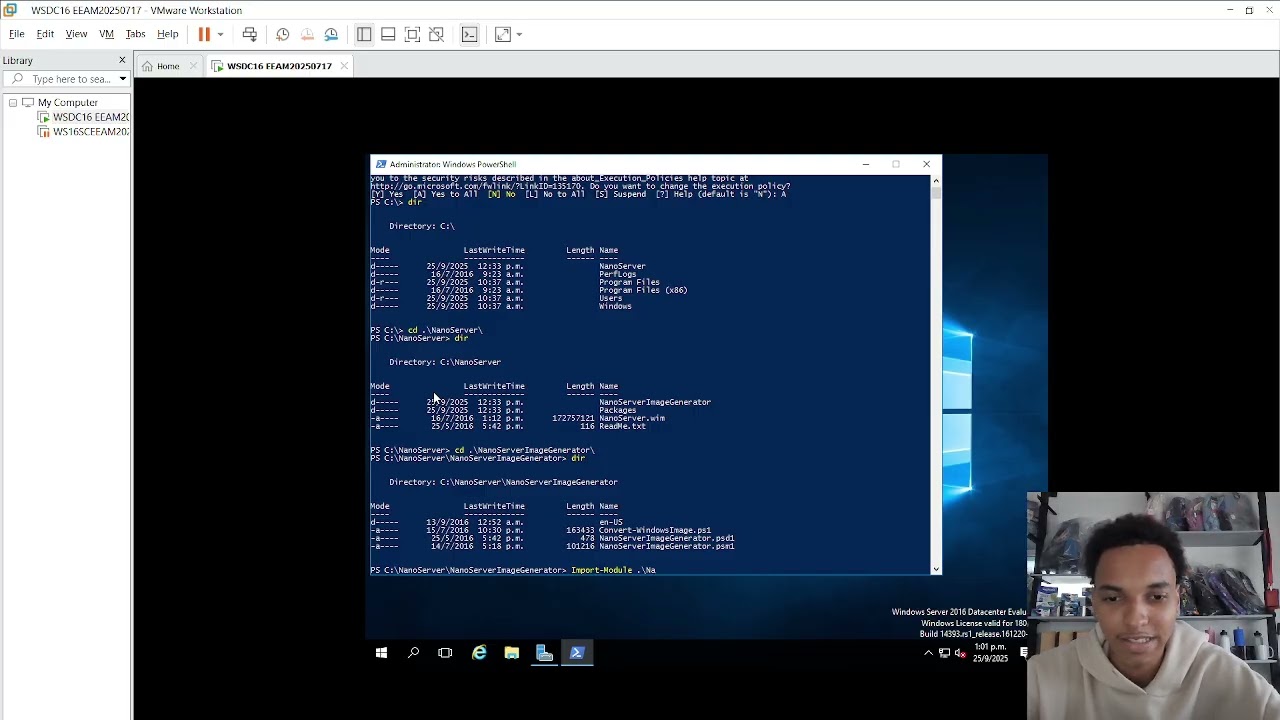
Task: Click the stretch guest display icon
Action: [503, 35]
